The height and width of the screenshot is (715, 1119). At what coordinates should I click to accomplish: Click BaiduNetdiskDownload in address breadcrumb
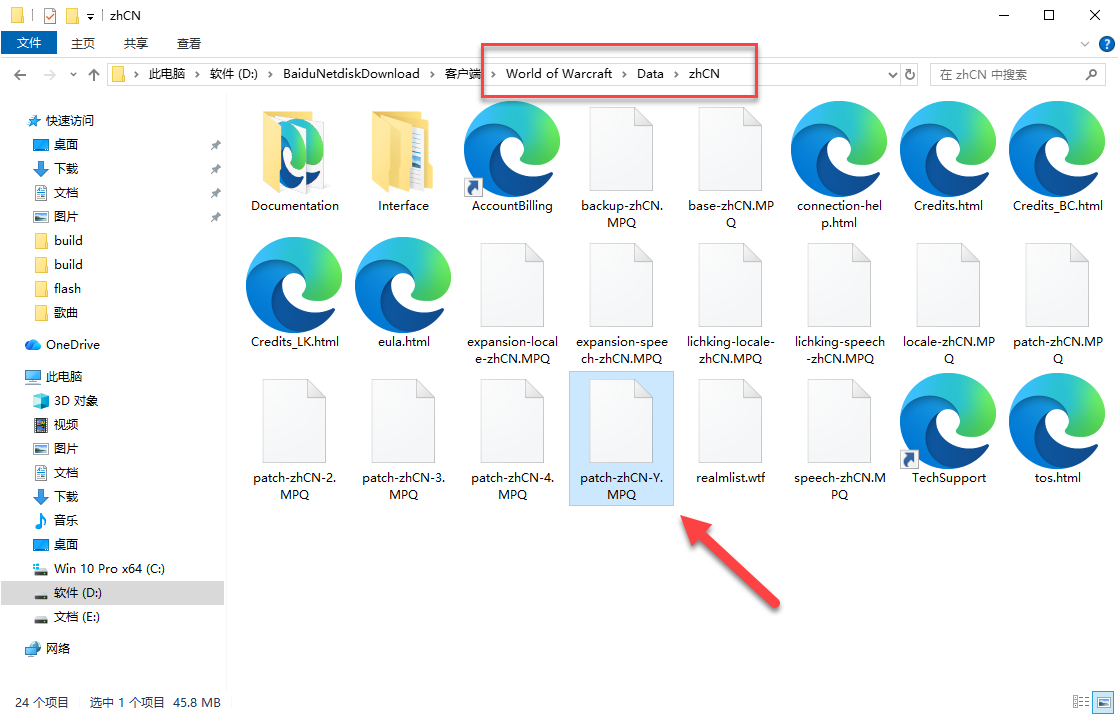351,73
